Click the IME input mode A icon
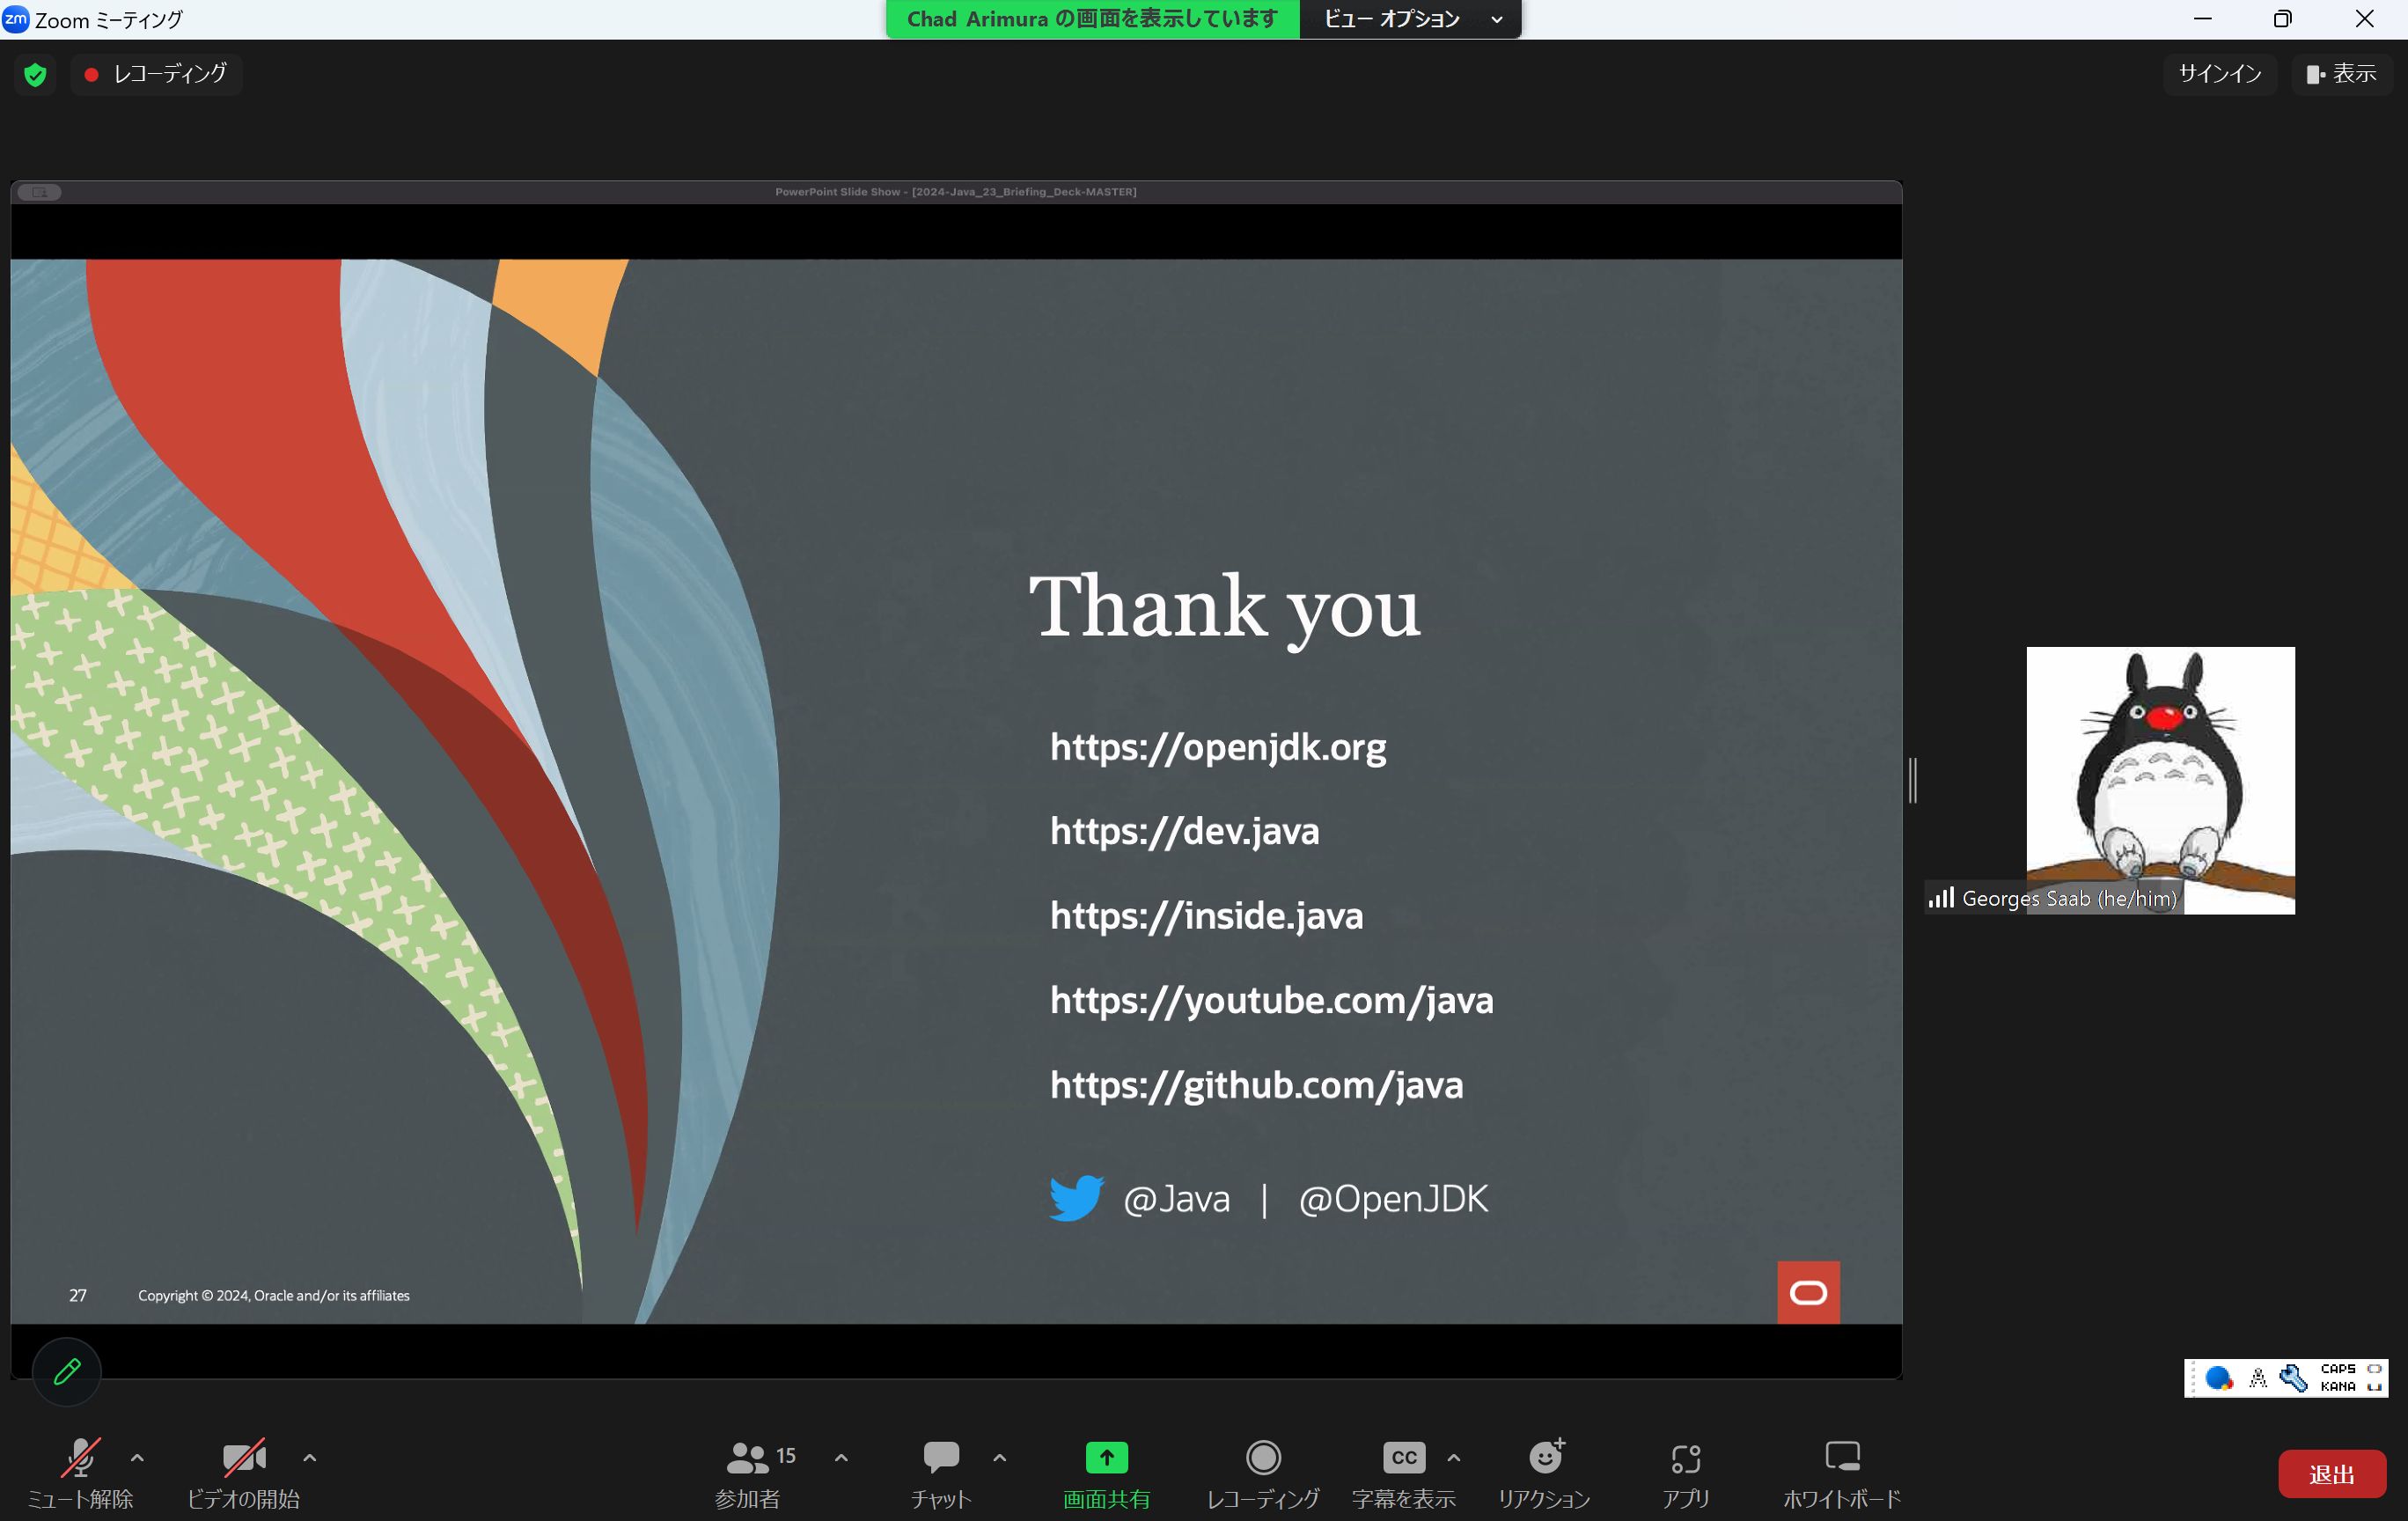 pos(2258,1378)
